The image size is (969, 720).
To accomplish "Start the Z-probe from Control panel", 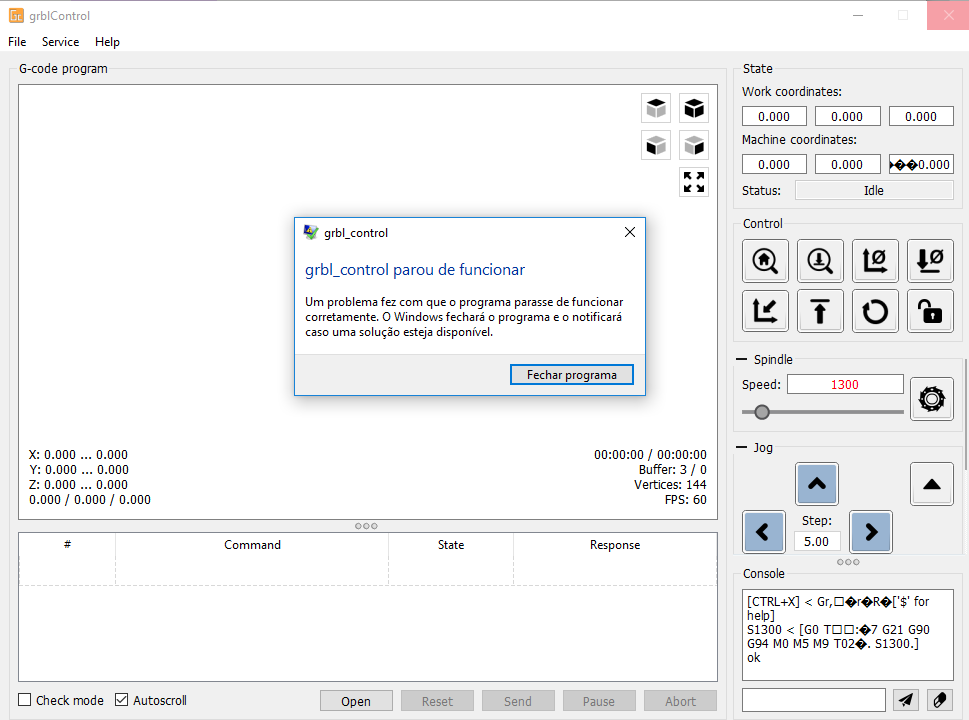I will 820,261.
